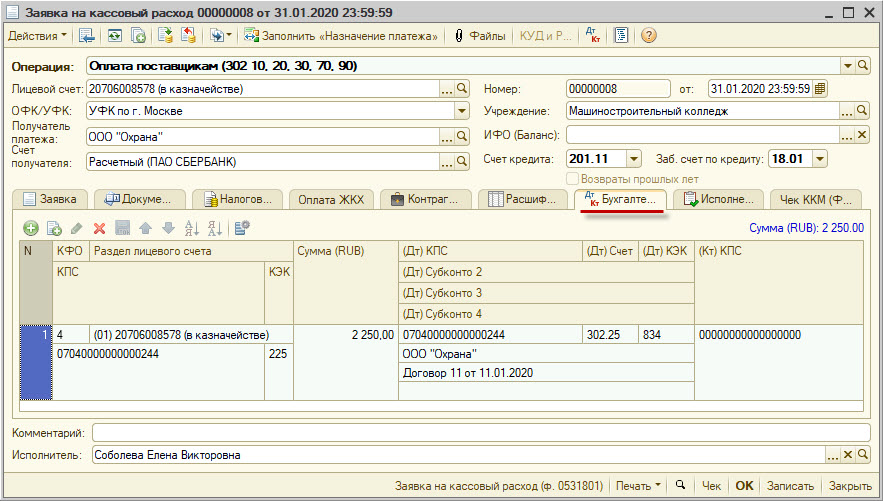The height and width of the screenshot is (501, 883).
Task: Open the Печать dropdown
Action: coord(638,486)
